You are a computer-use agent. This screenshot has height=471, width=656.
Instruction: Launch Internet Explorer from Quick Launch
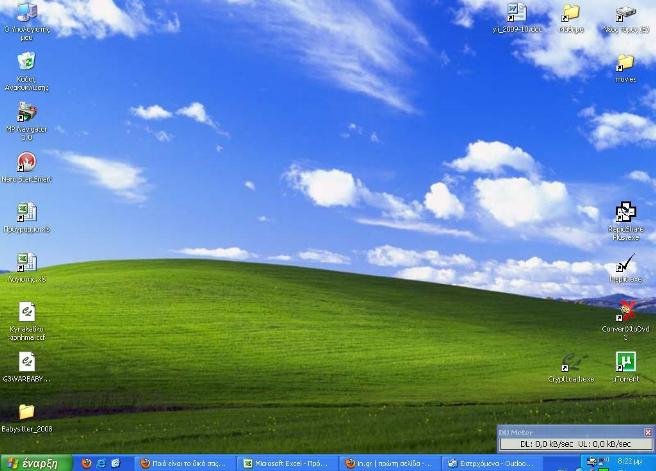pyautogui.click(x=101, y=463)
